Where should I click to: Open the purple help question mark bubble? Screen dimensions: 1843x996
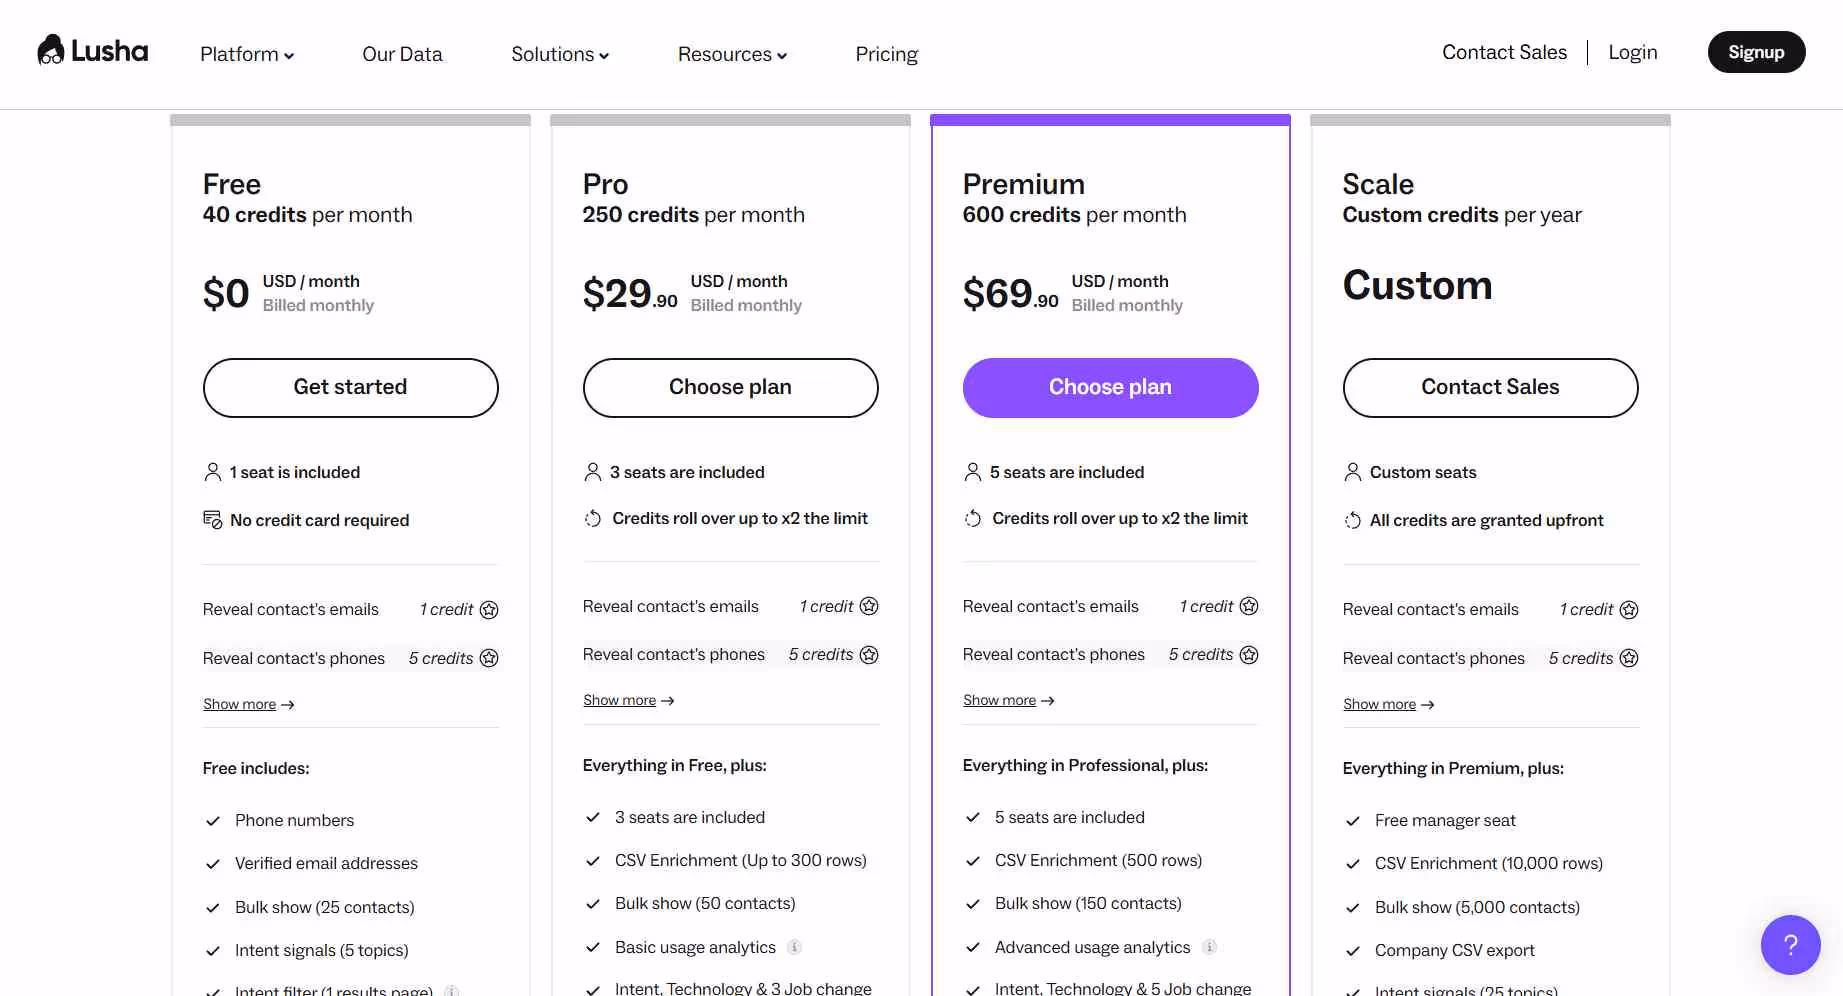pyautogui.click(x=1791, y=944)
